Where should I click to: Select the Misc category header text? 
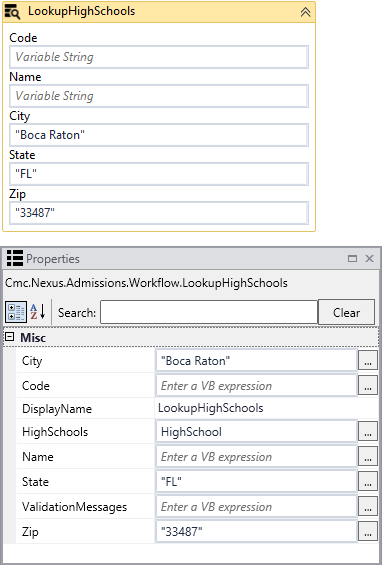click(x=33, y=337)
